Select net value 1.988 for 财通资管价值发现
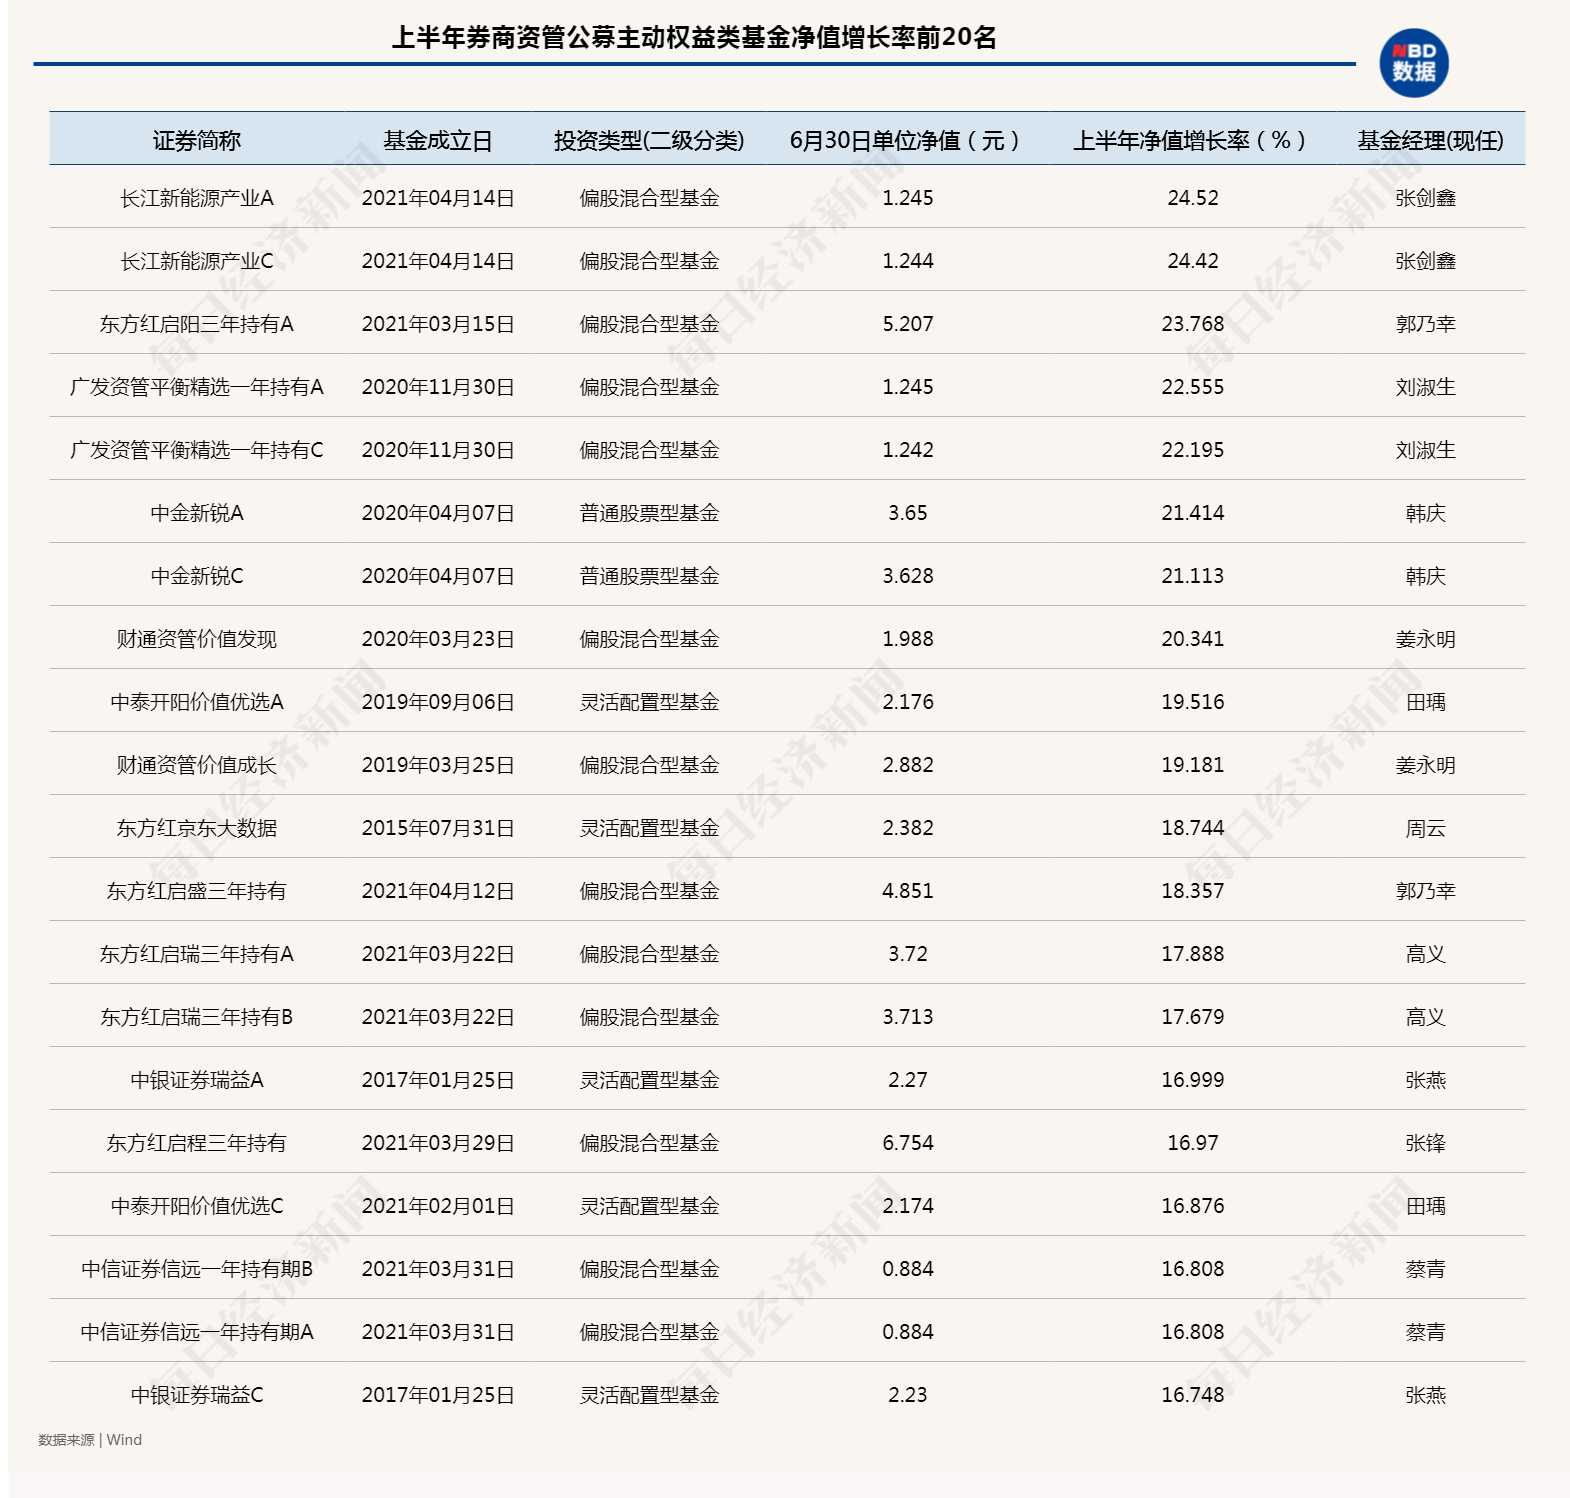1570x1498 pixels. pyautogui.click(x=908, y=639)
